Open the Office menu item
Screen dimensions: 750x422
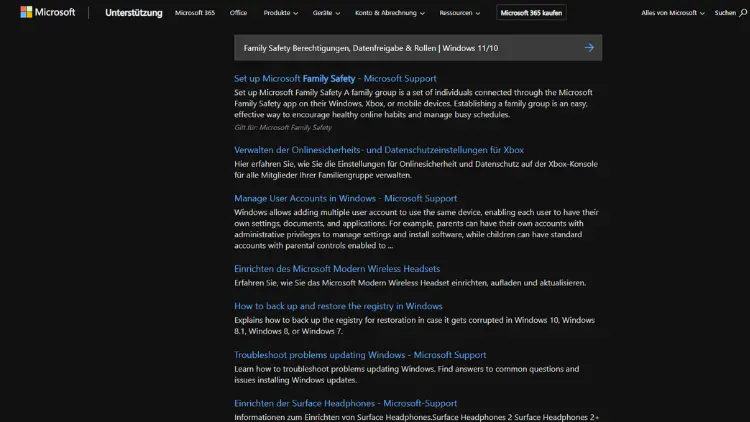tap(238, 13)
